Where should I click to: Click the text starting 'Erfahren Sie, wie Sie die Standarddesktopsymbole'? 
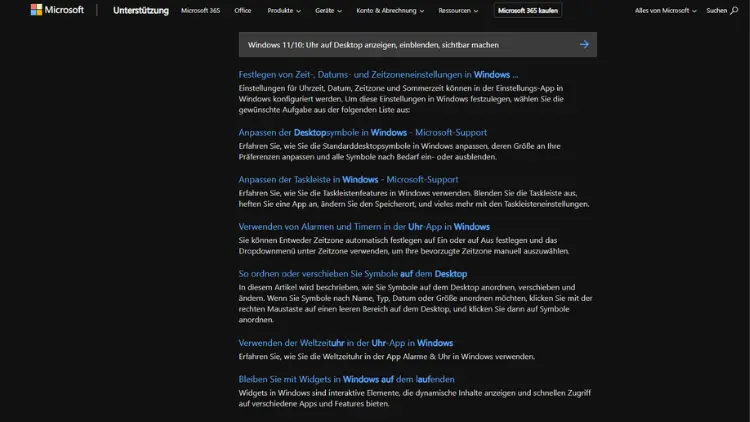coord(399,151)
